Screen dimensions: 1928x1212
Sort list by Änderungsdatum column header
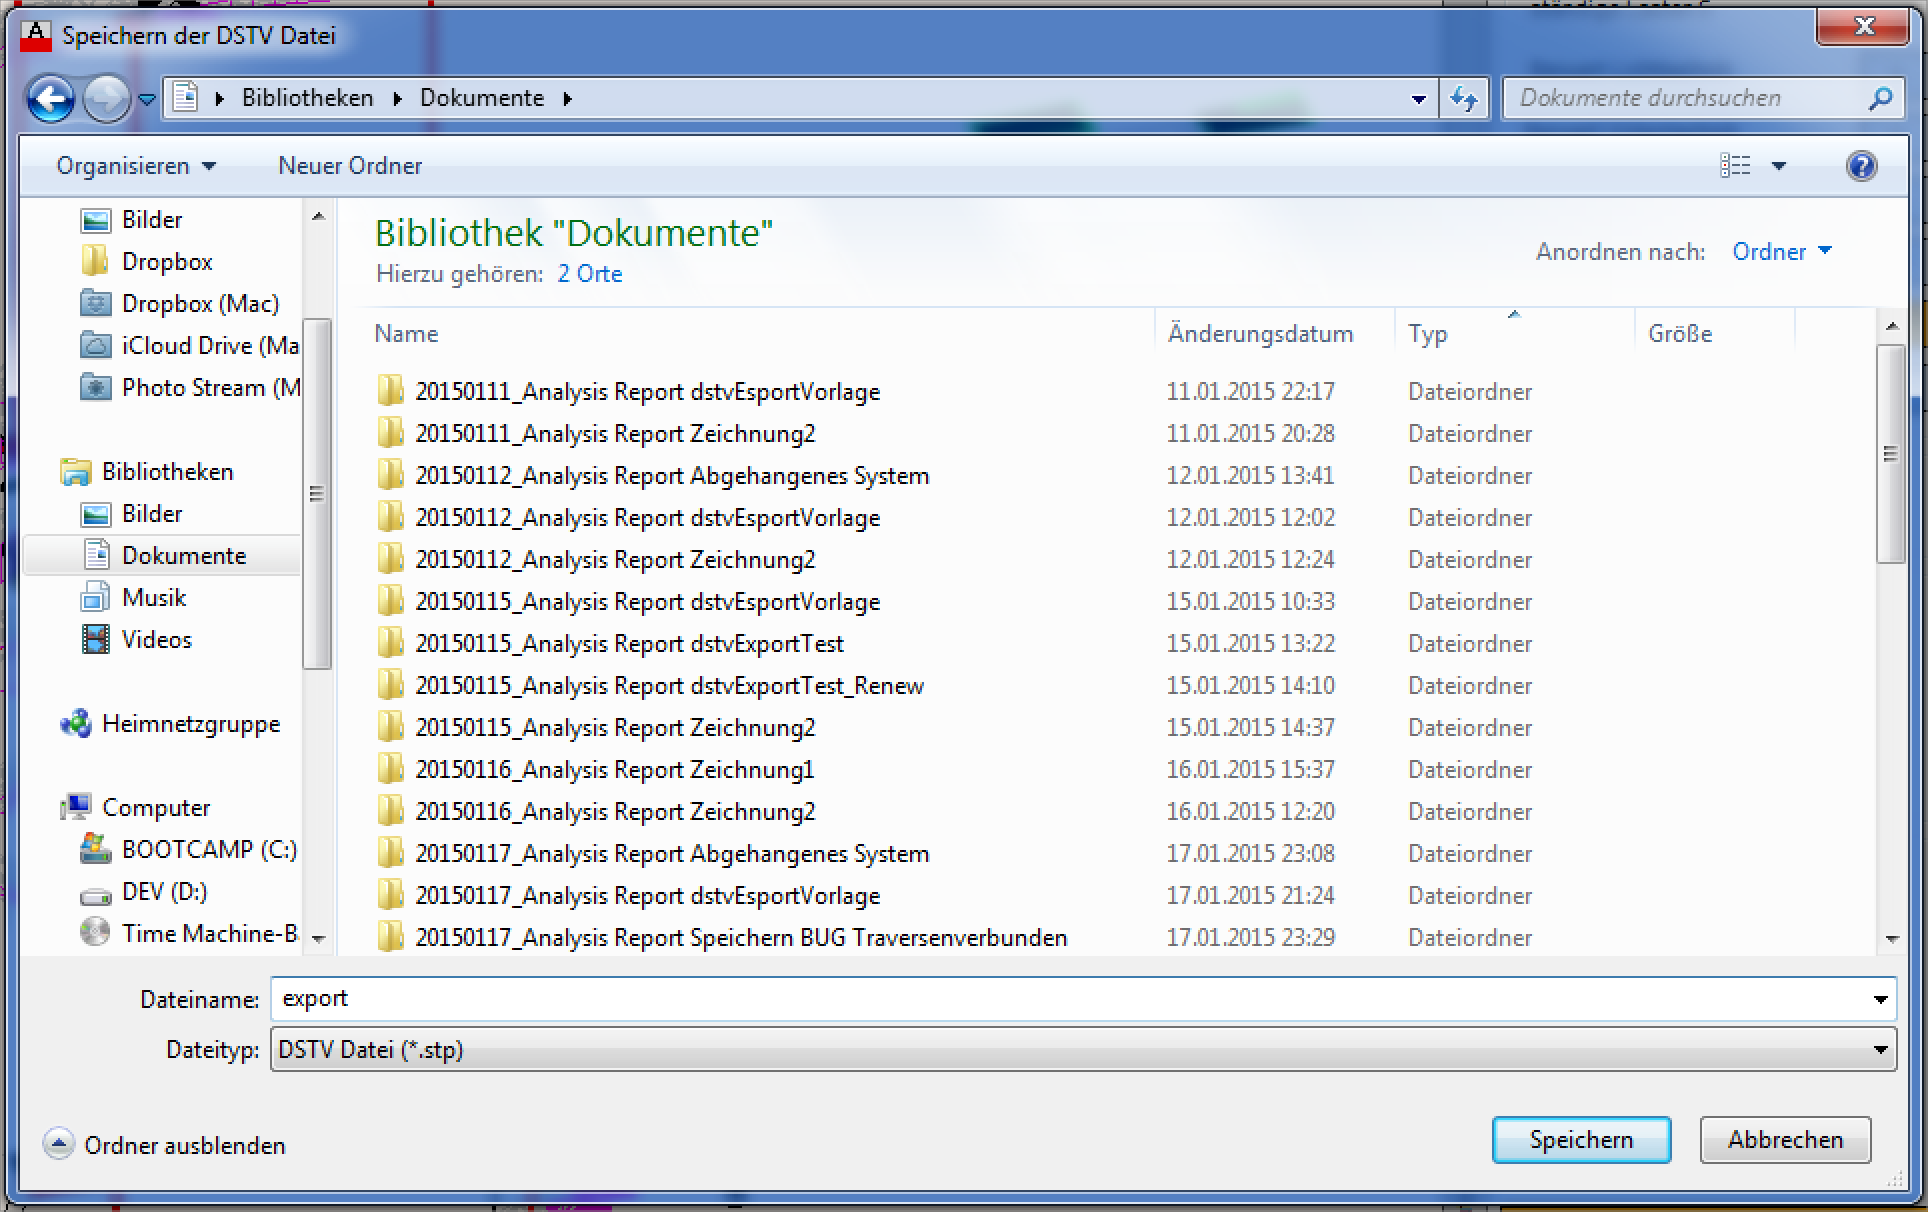pos(1259,334)
